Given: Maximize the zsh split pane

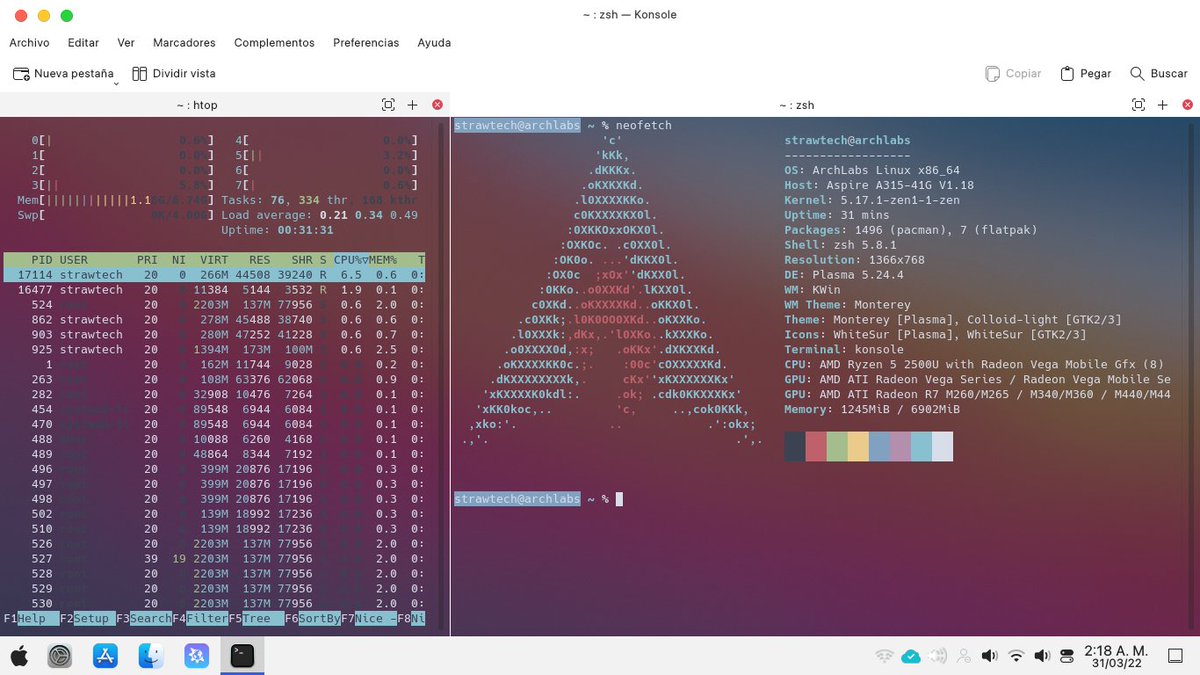Looking at the screenshot, I should (x=1138, y=105).
